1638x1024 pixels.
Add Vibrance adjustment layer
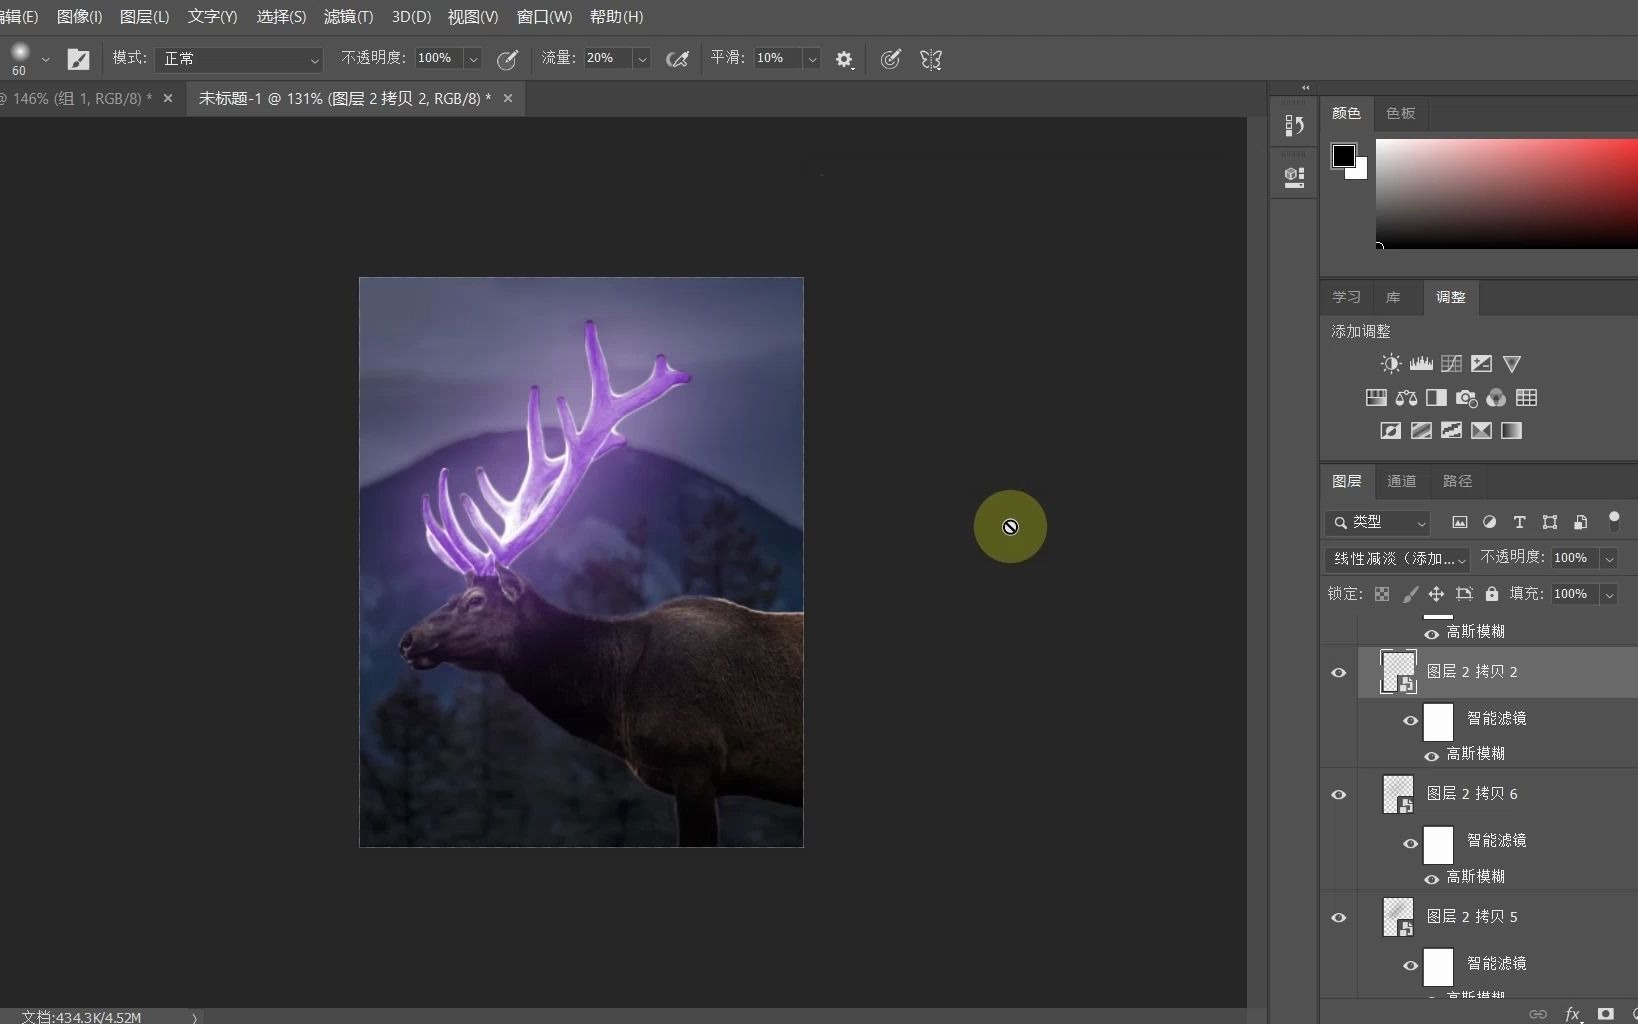1512,364
